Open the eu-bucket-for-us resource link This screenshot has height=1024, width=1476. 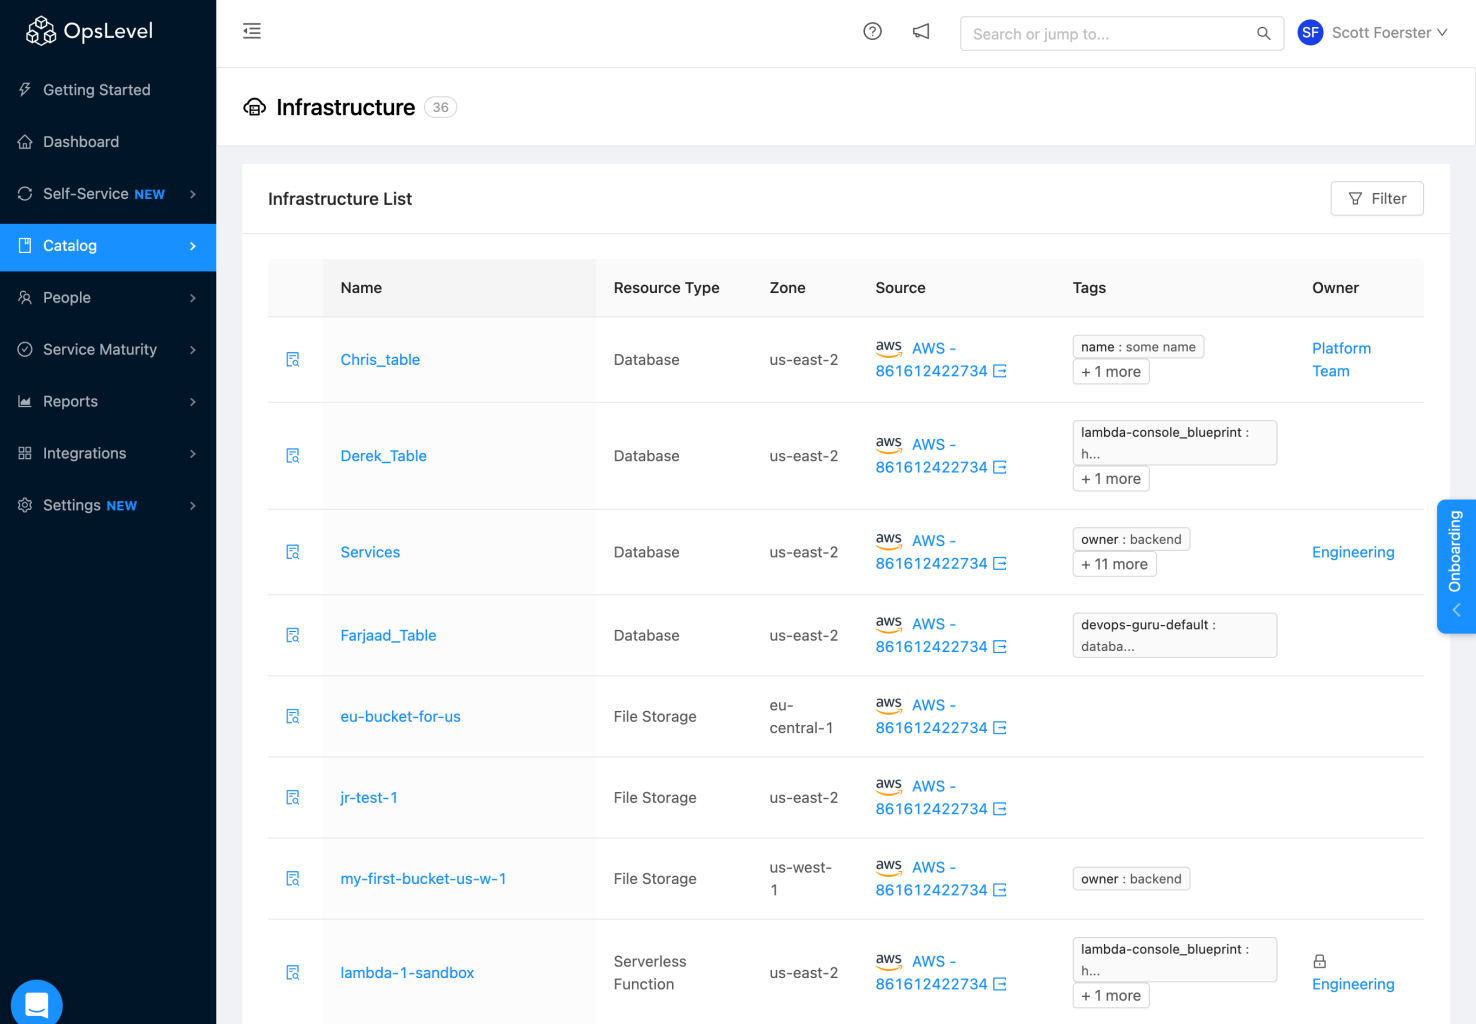pyautogui.click(x=401, y=716)
